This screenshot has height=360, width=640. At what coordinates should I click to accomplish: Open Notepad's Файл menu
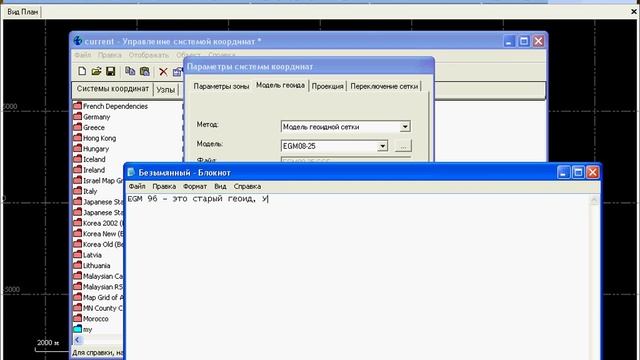137,187
